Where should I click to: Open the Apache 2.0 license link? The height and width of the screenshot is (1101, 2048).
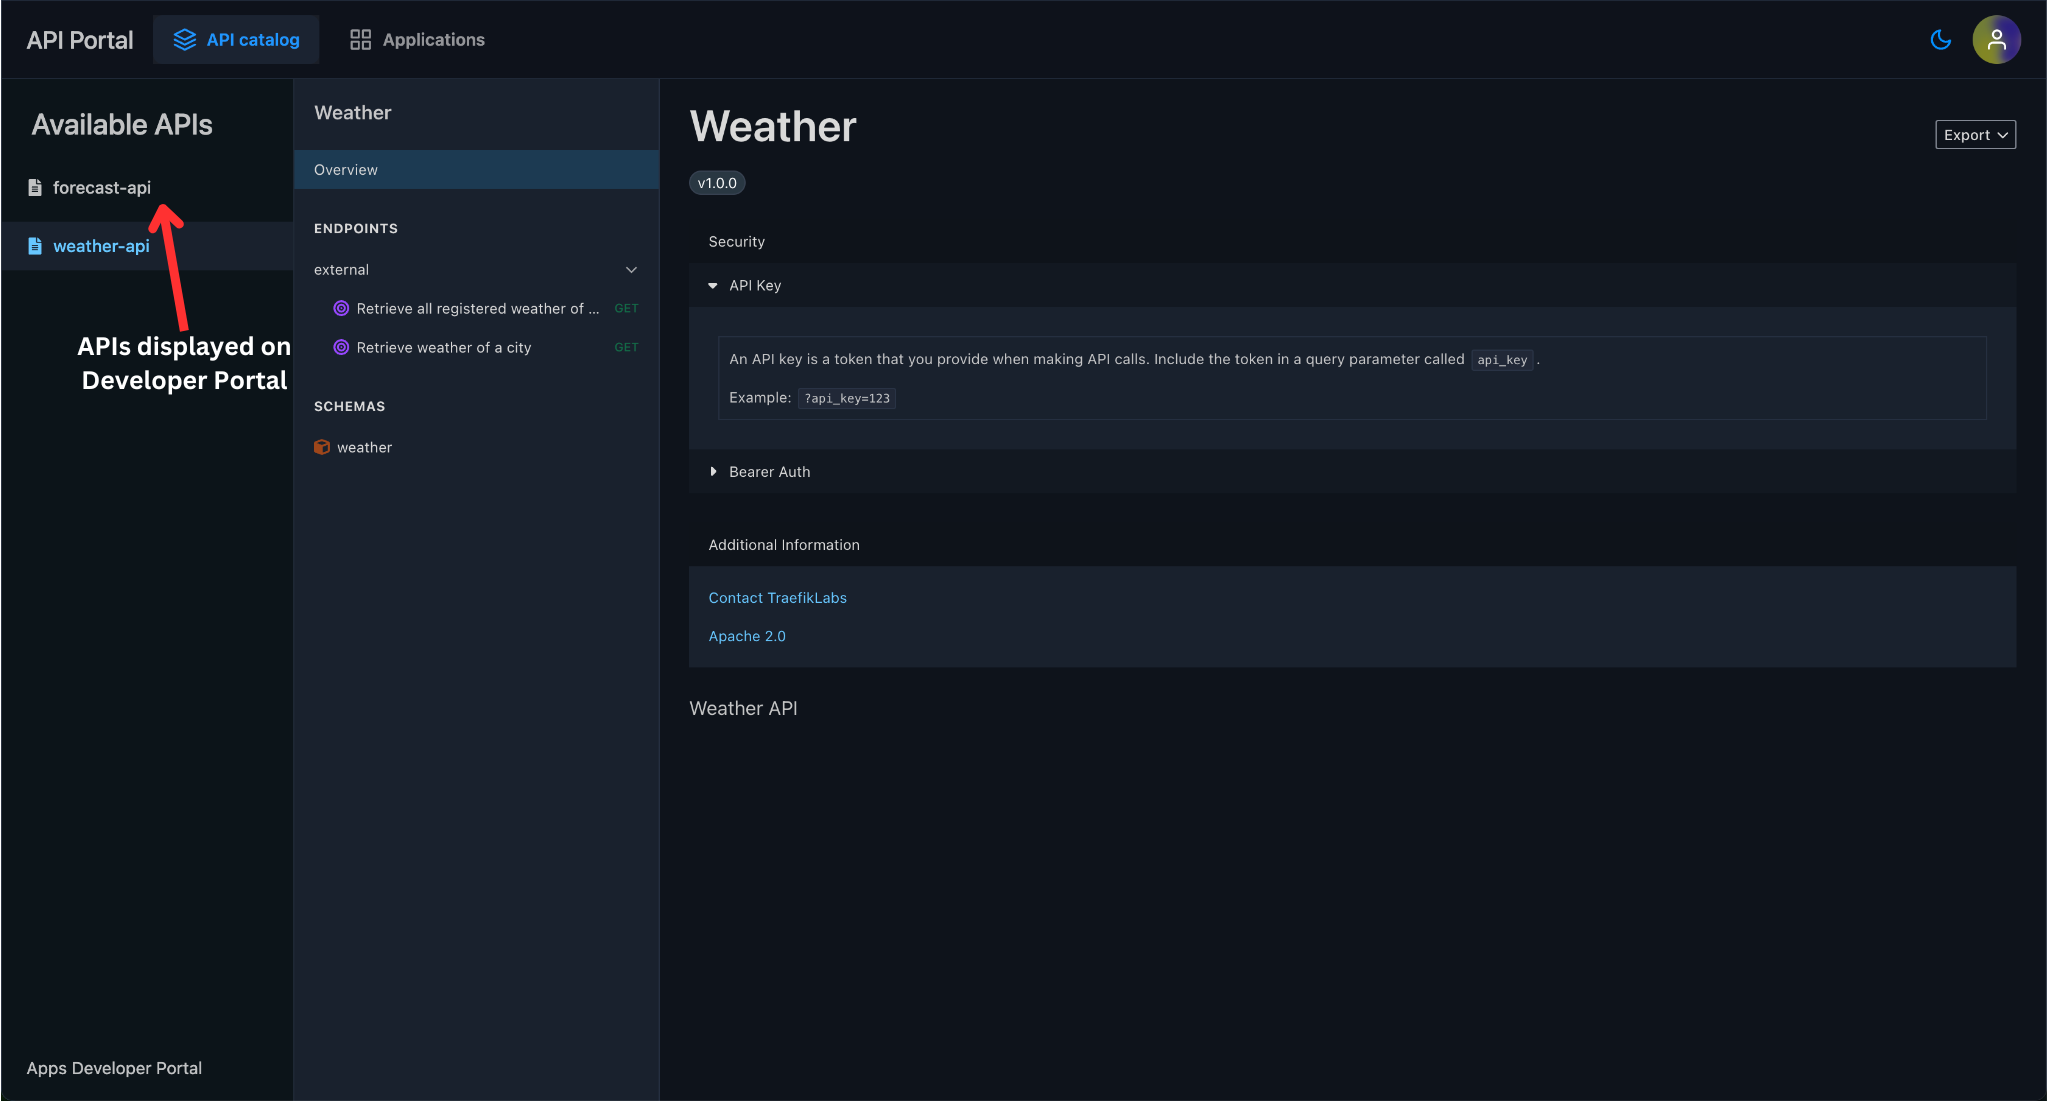(747, 636)
